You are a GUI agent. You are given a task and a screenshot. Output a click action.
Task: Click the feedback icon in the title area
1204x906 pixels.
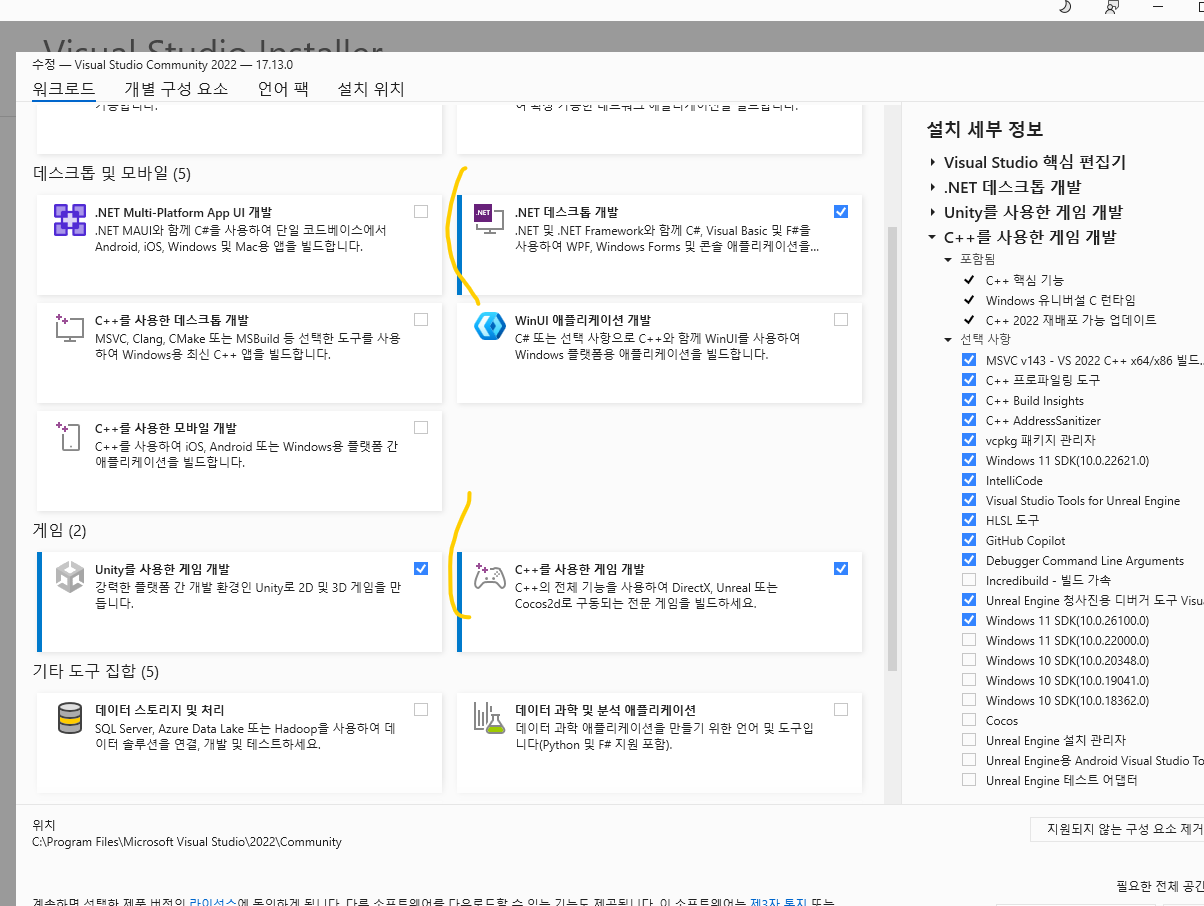1111,7
